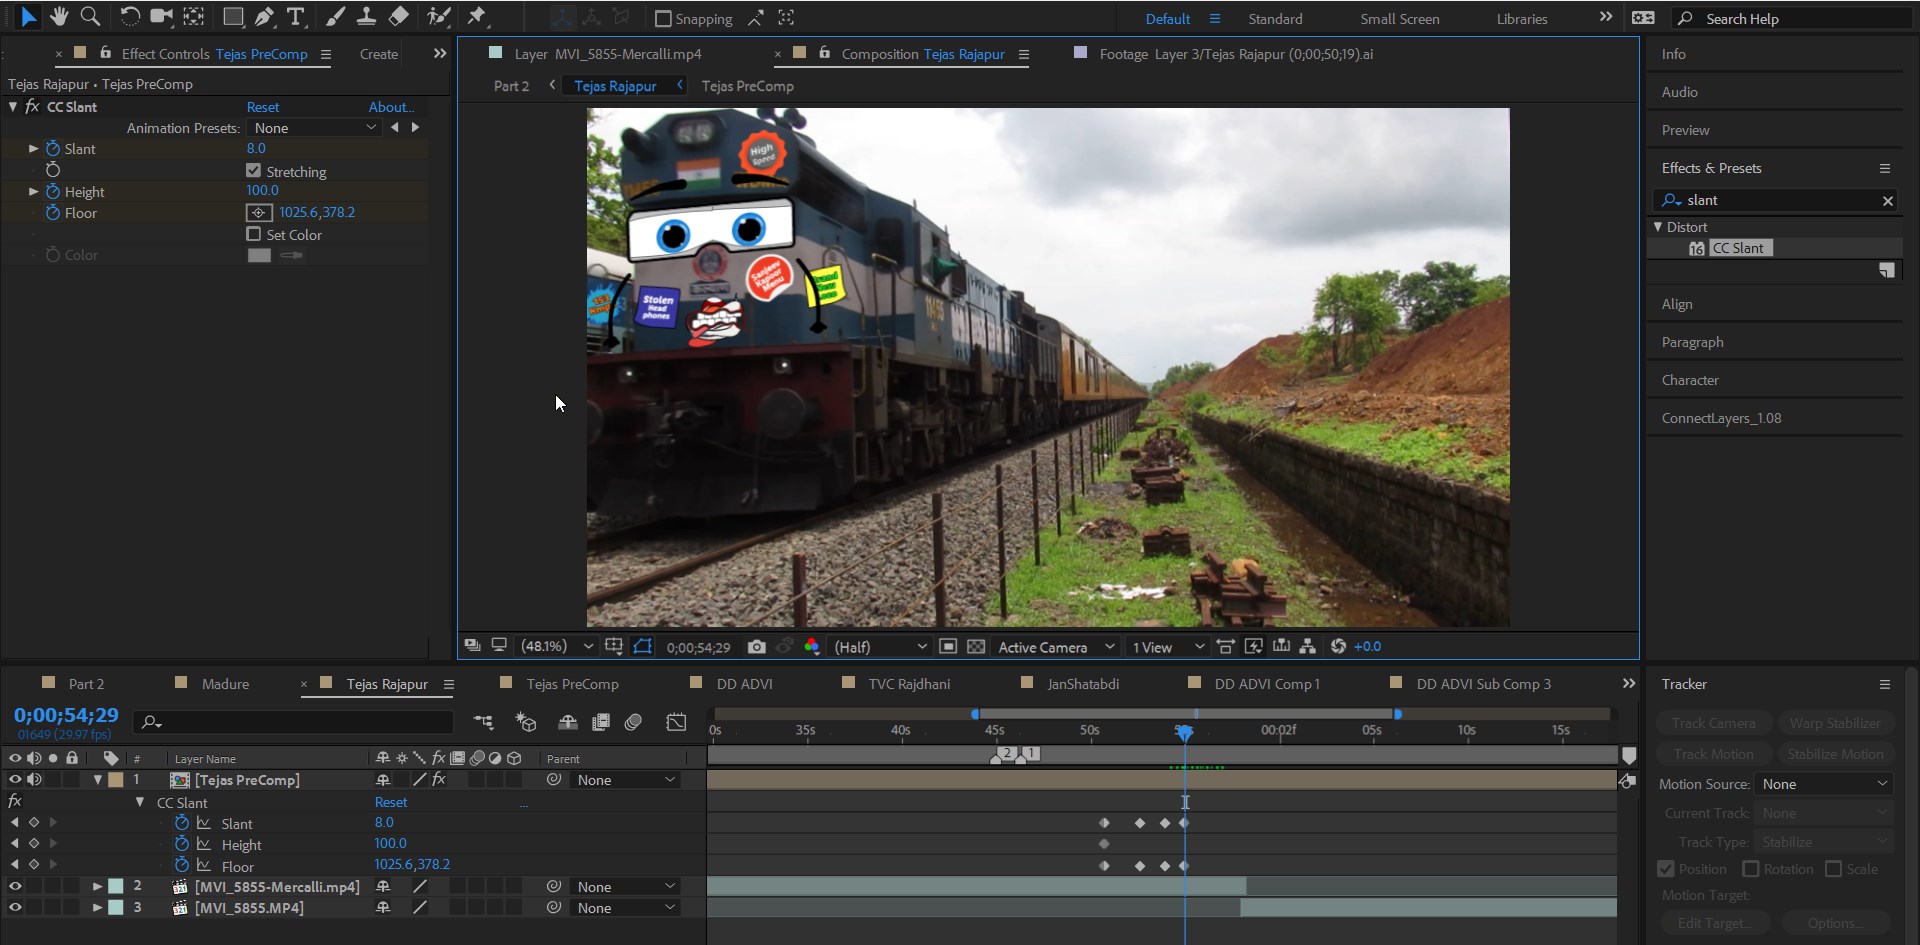
Task: Select the Eraser tool
Action: click(398, 16)
